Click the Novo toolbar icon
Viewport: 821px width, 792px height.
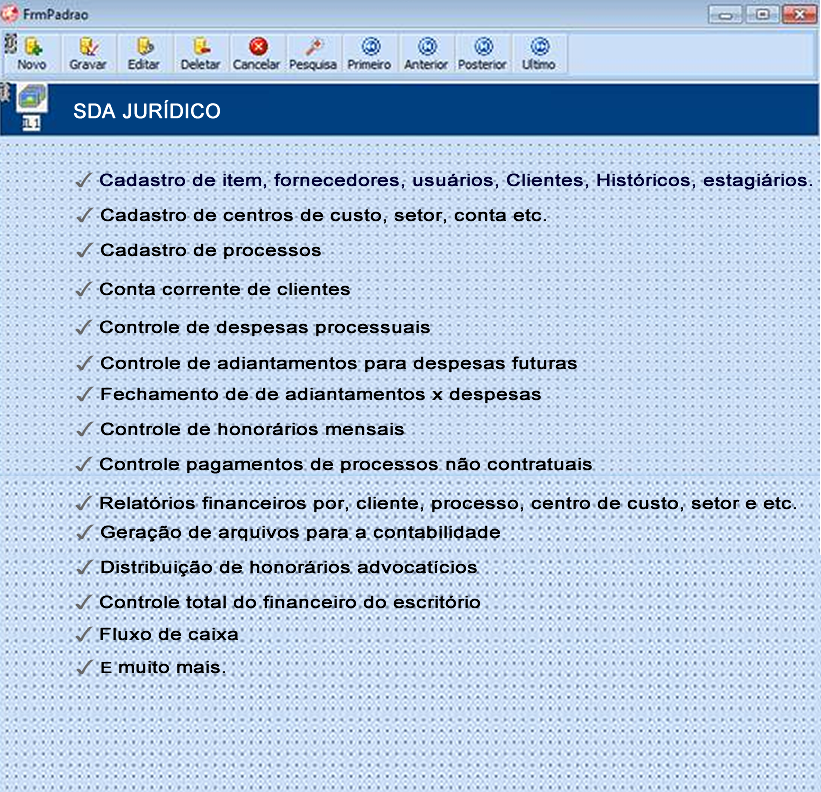(32, 54)
